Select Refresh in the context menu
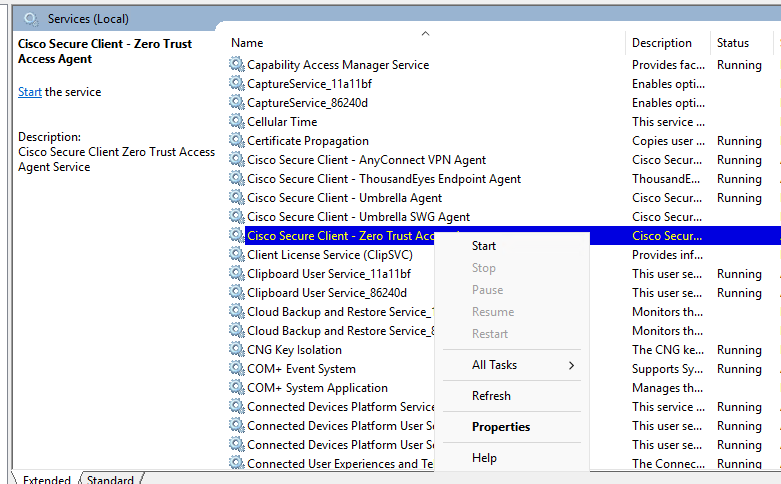The image size is (781, 484). [491, 396]
